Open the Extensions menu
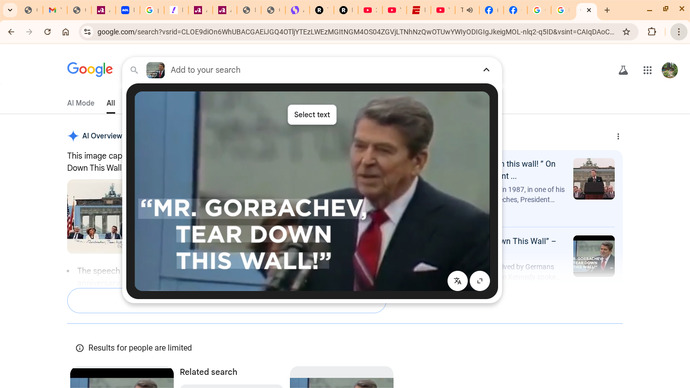Image resolution: width=690 pixels, height=388 pixels. tap(652, 32)
